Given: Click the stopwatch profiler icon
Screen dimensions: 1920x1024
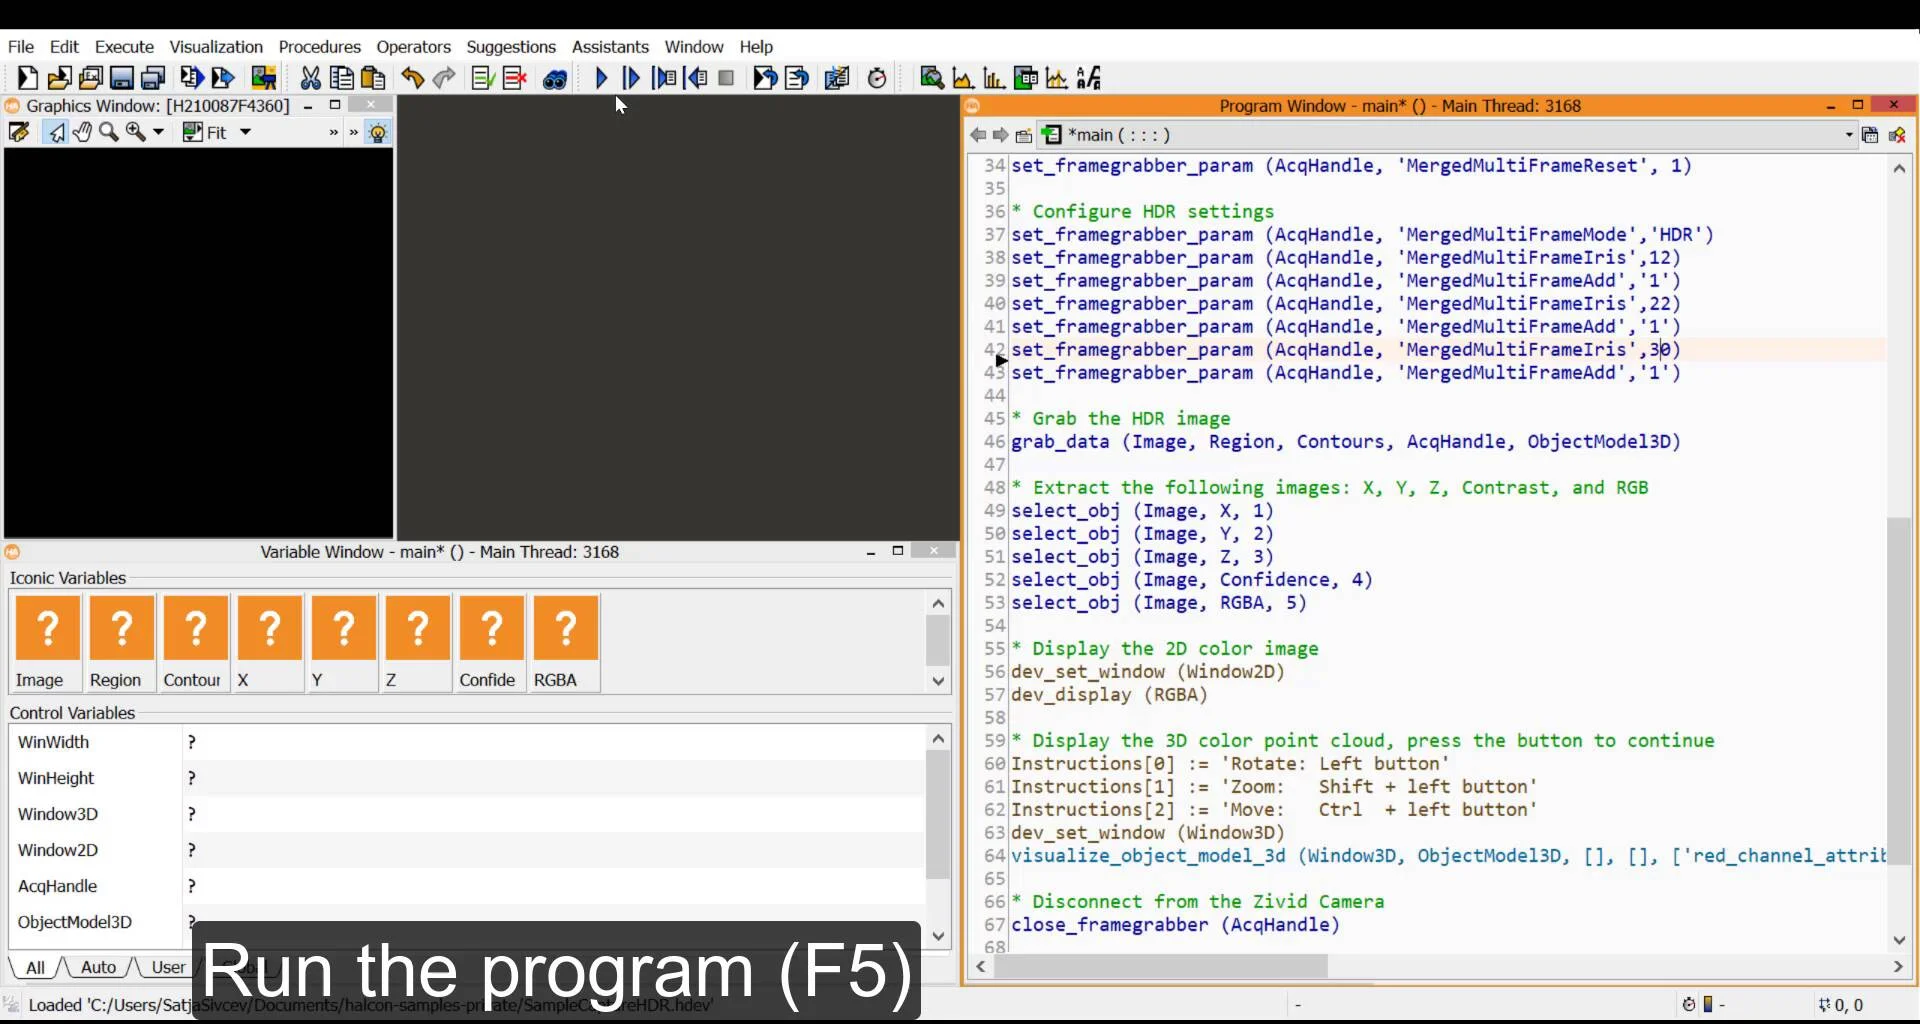Looking at the screenshot, I should tap(877, 78).
